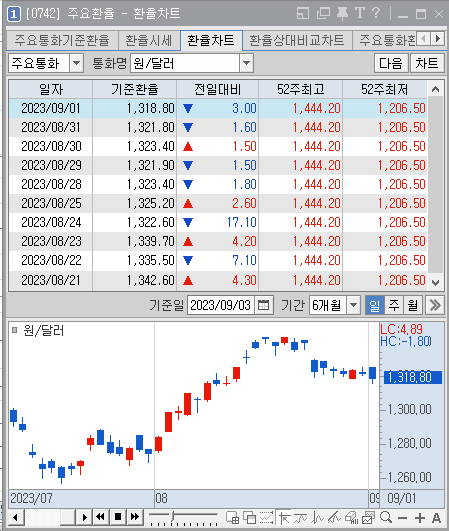Click the 기준일 date field 2023/09/03
The height and width of the screenshot is (531, 449).
221,305
